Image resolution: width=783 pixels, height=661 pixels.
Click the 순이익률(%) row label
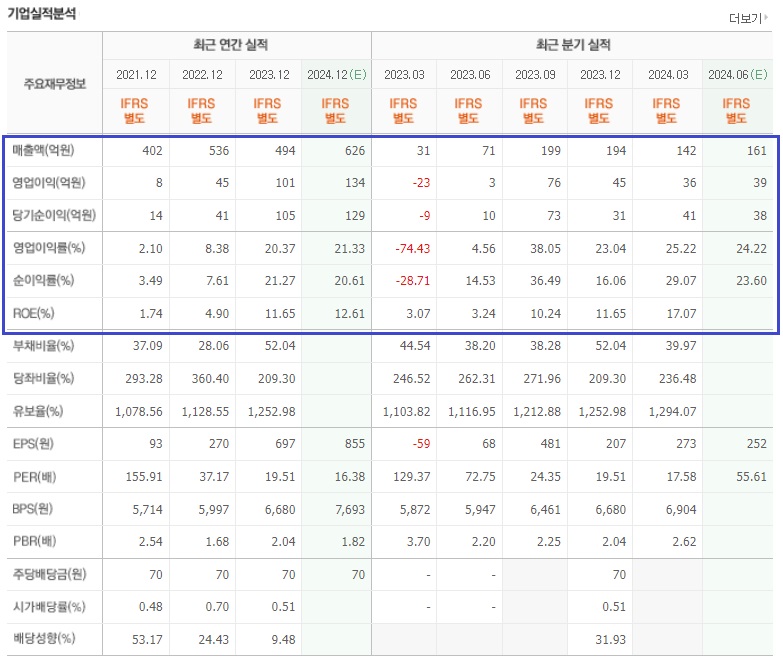click(43, 280)
